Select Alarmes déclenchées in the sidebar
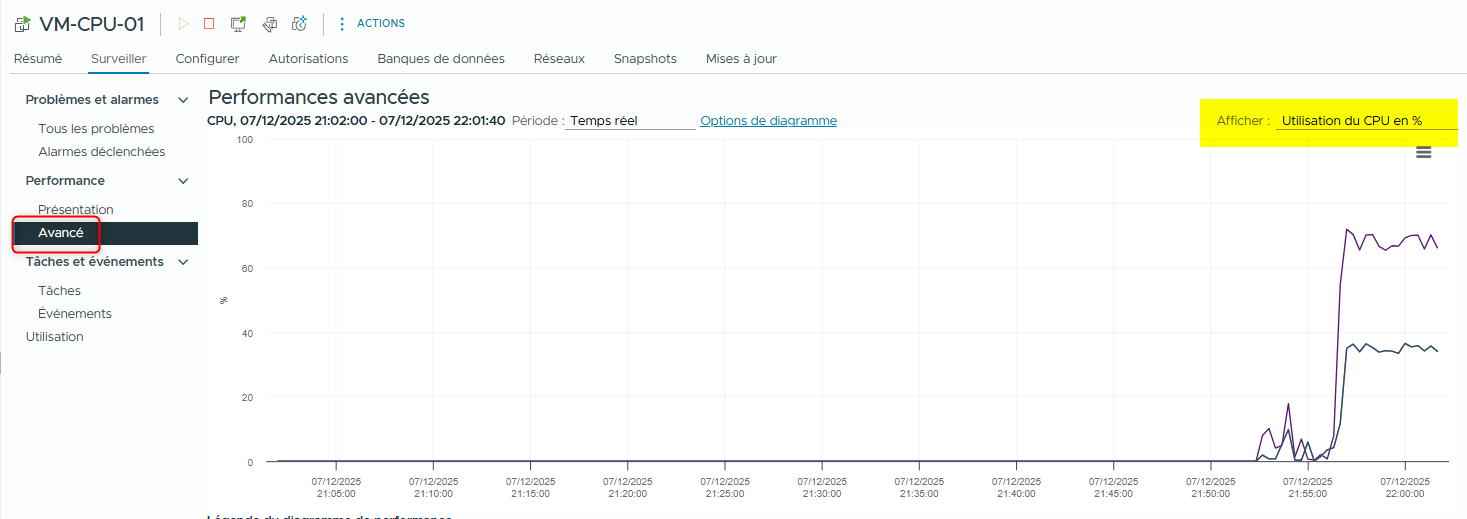 pos(101,152)
